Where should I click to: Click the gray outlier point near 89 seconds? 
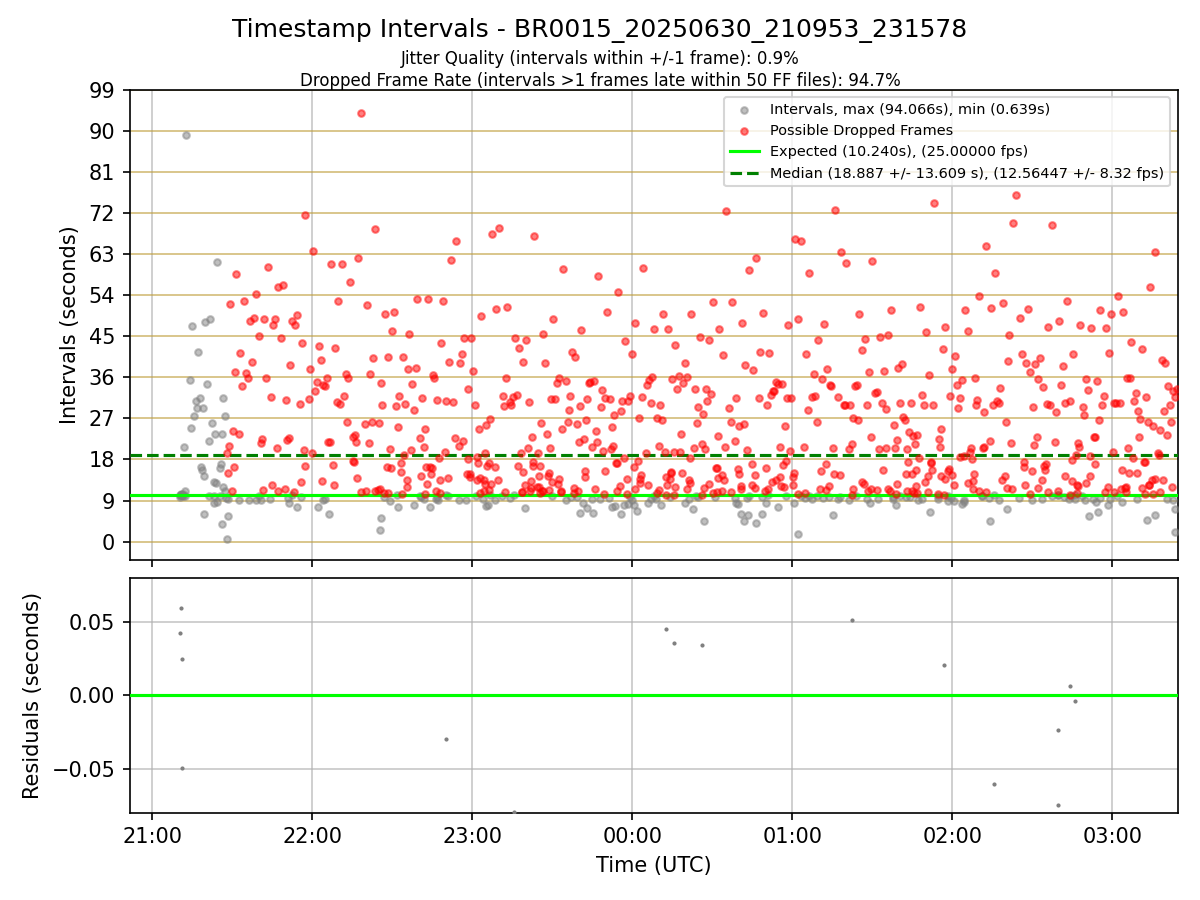[186, 135]
